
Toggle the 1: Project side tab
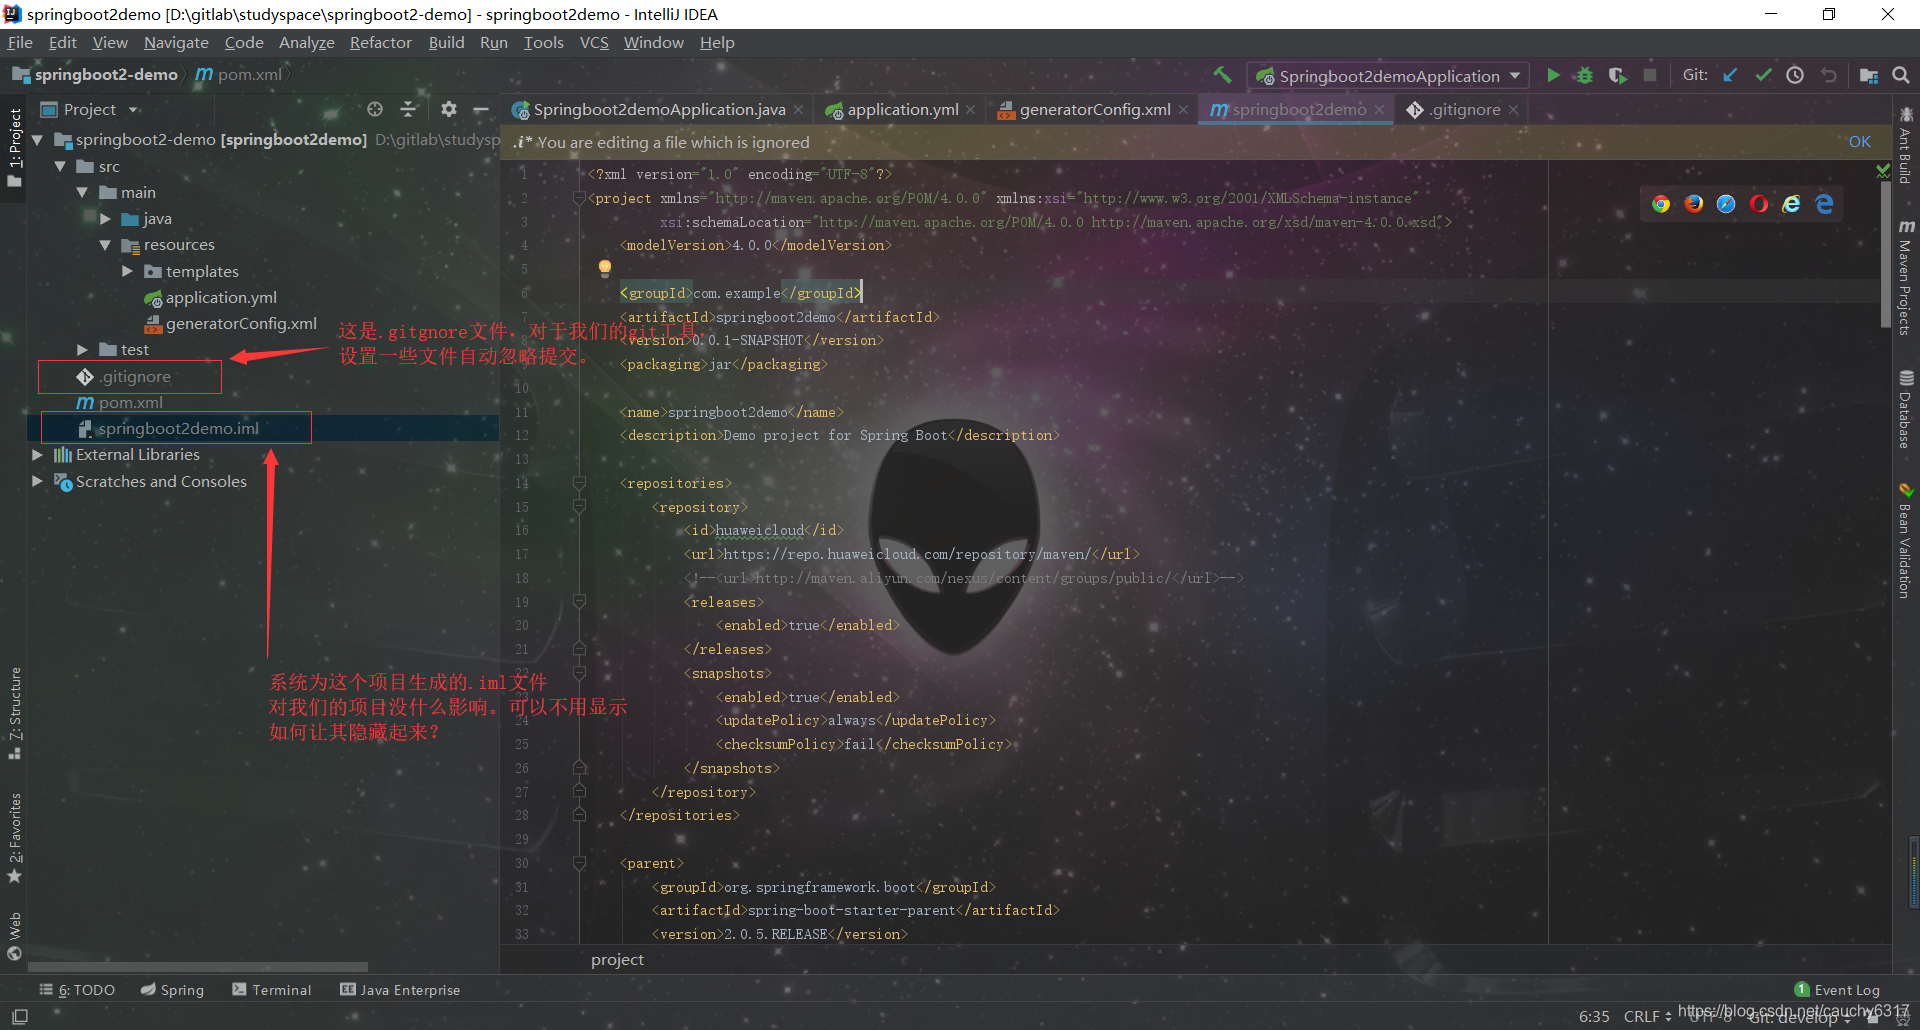14,146
